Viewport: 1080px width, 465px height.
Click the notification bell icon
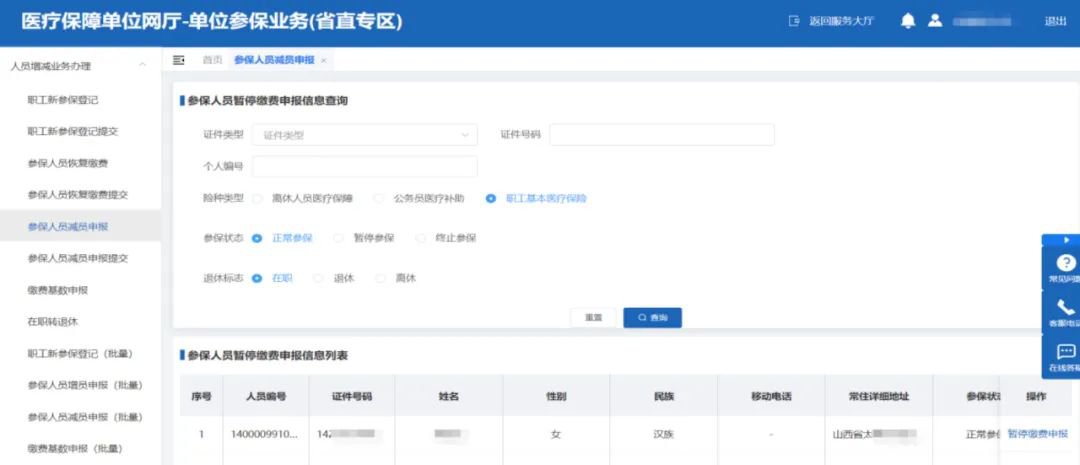point(908,21)
